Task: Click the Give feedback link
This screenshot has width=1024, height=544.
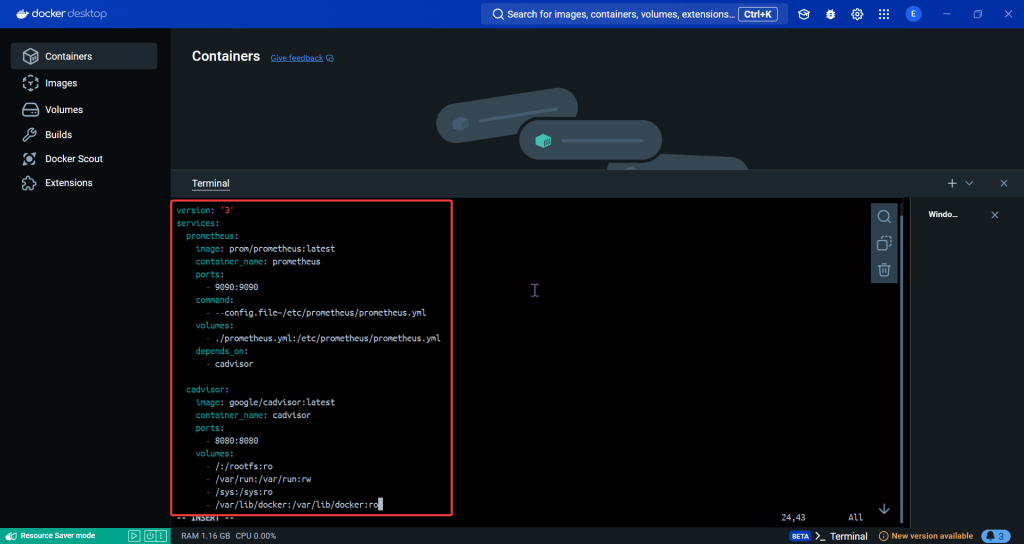Action: (x=297, y=58)
